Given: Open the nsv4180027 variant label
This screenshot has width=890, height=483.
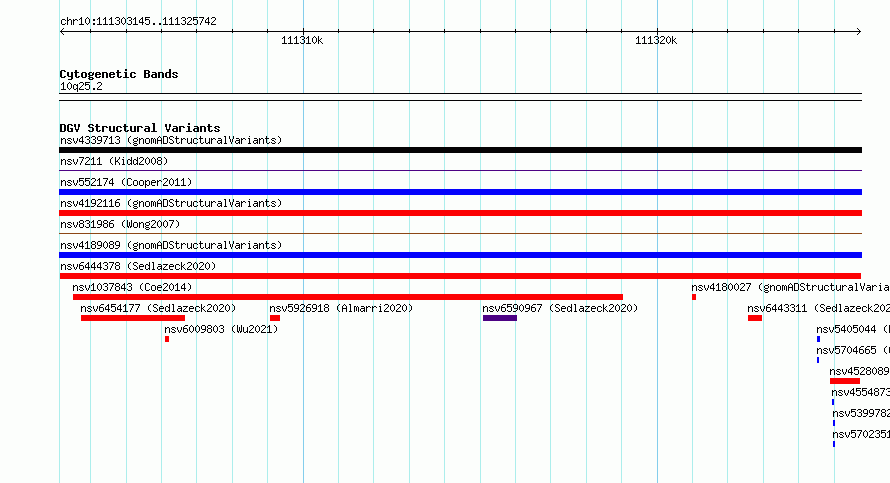Looking at the screenshot, I should (x=790, y=287).
